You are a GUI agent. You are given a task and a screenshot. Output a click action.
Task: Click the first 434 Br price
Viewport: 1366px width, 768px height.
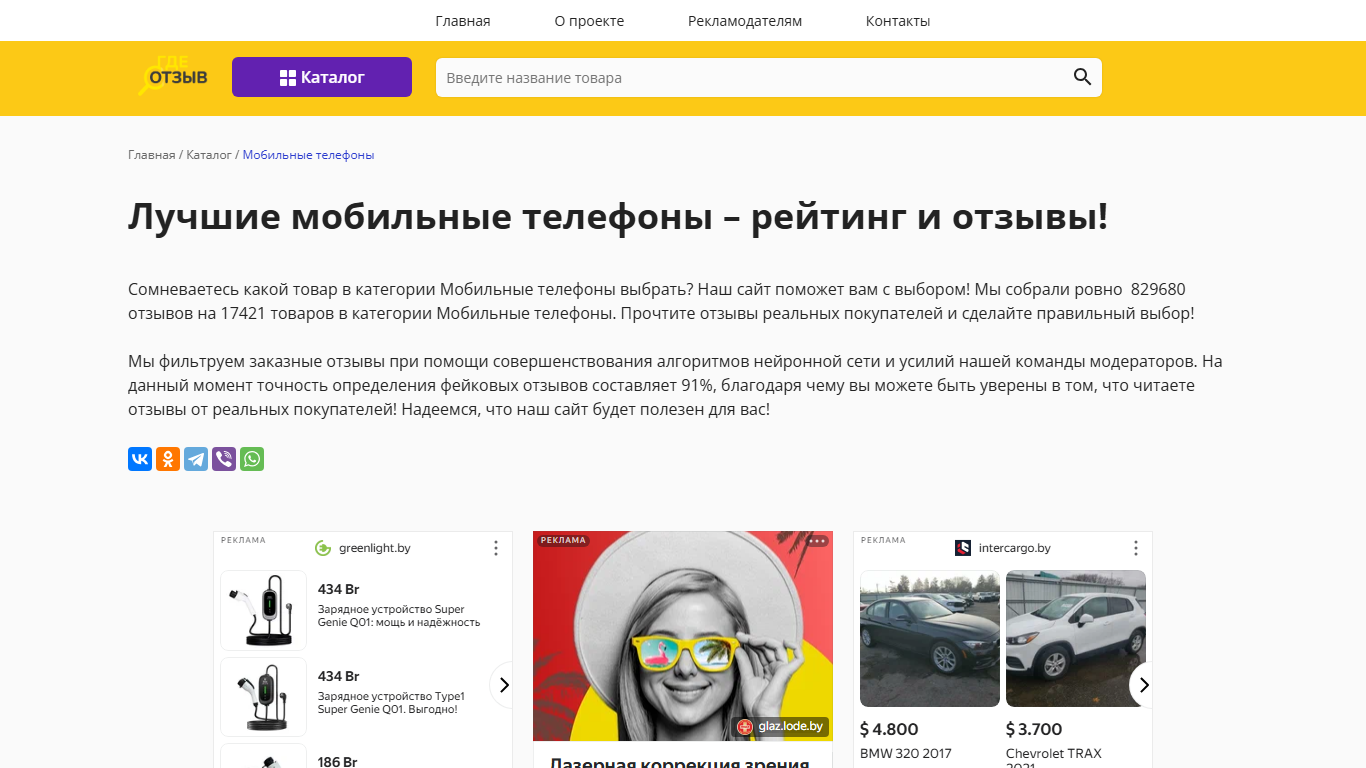point(339,589)
